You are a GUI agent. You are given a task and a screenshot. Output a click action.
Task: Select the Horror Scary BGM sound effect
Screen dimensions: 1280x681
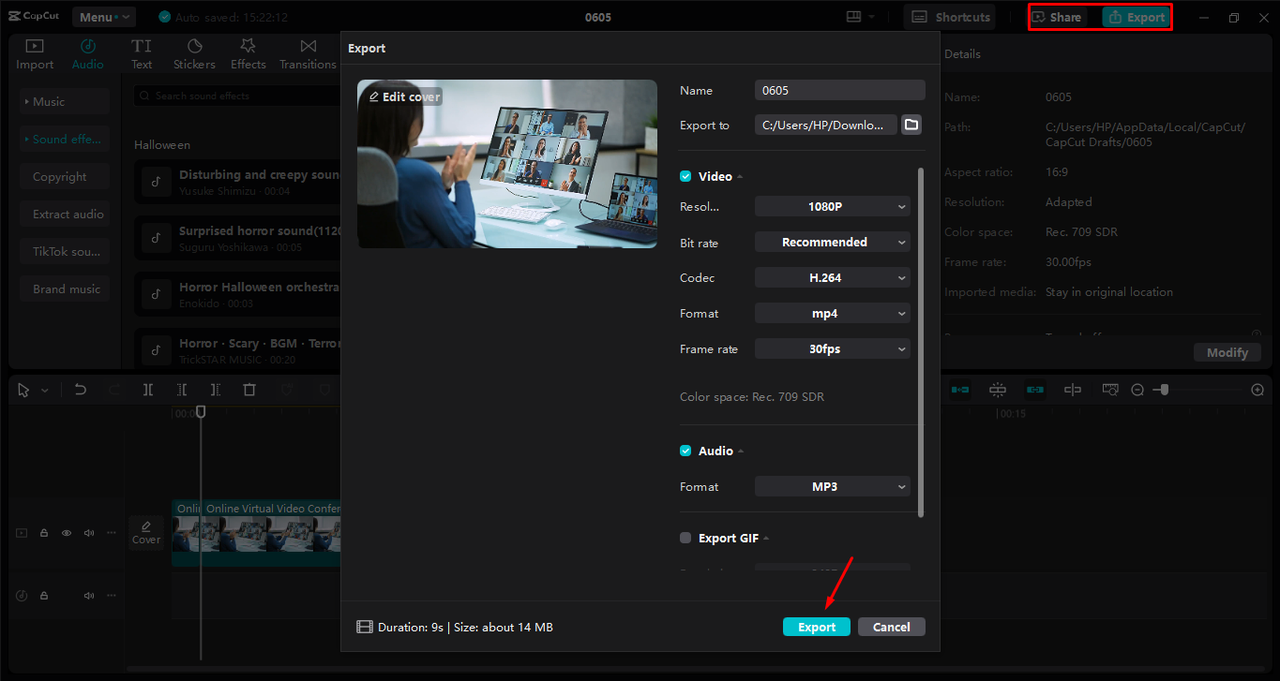(238, 350)
